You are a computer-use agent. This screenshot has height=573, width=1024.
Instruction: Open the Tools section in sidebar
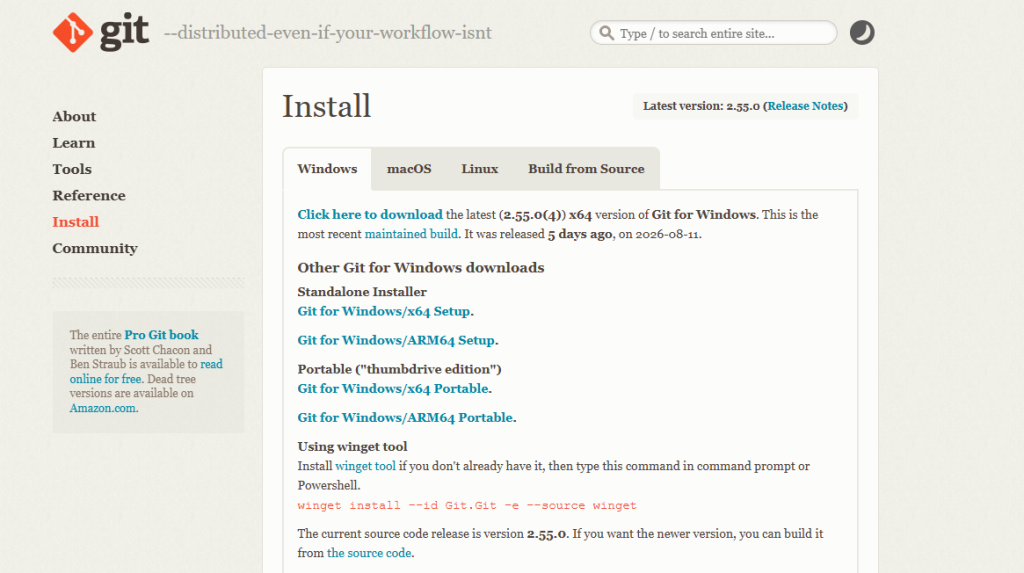click(x=72, y=169)
